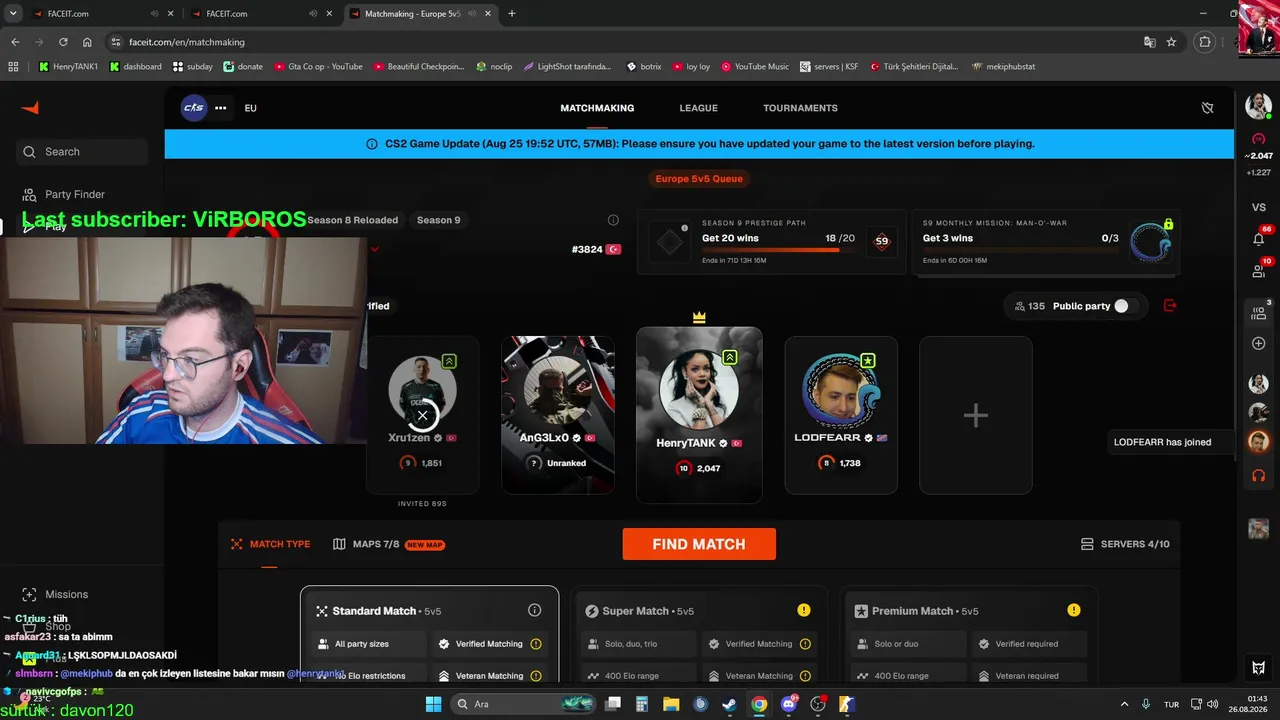The width and height of the screenshot is (1280, 720).
Task: Open LODFEARR's party card
Action: point(841,415)
